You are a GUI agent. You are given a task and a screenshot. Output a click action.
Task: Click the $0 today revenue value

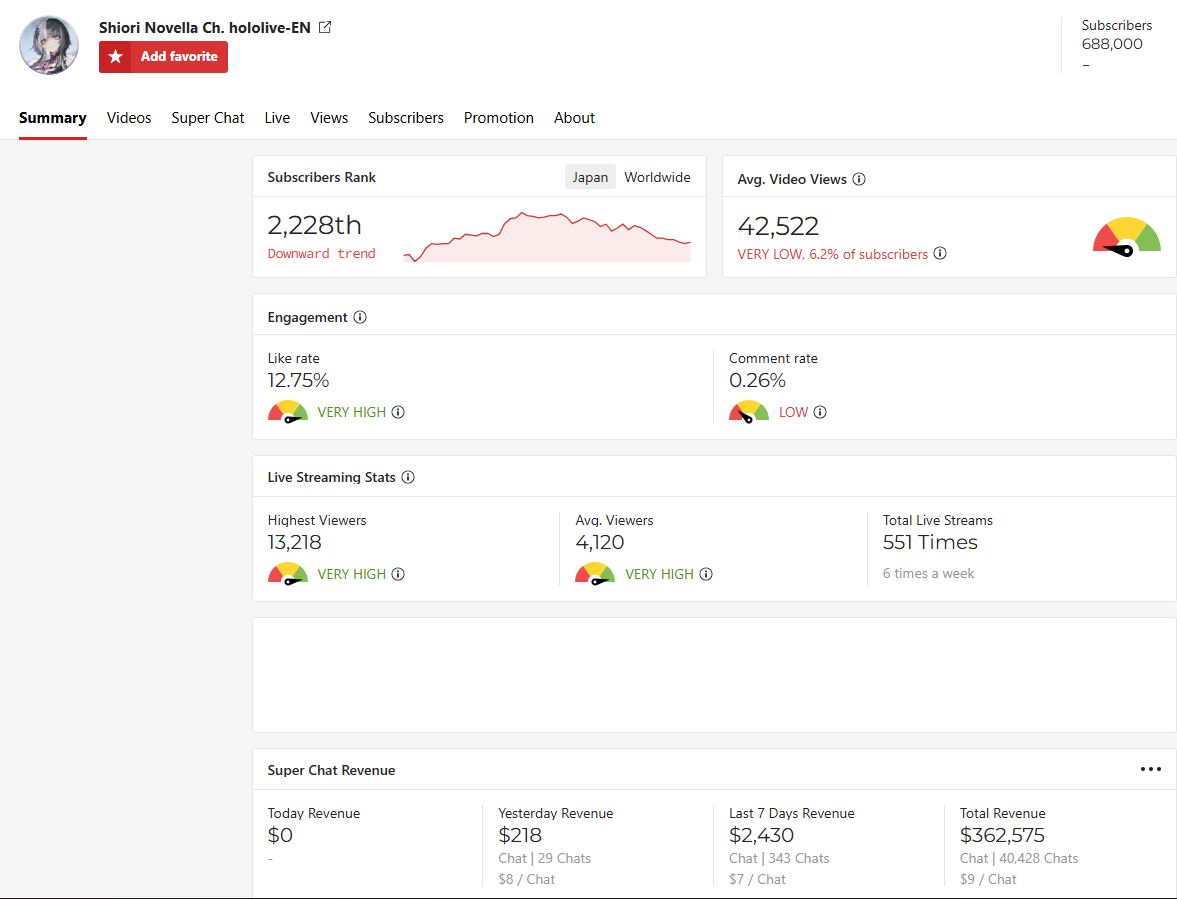pyautogui.click(x=280, y=835)
